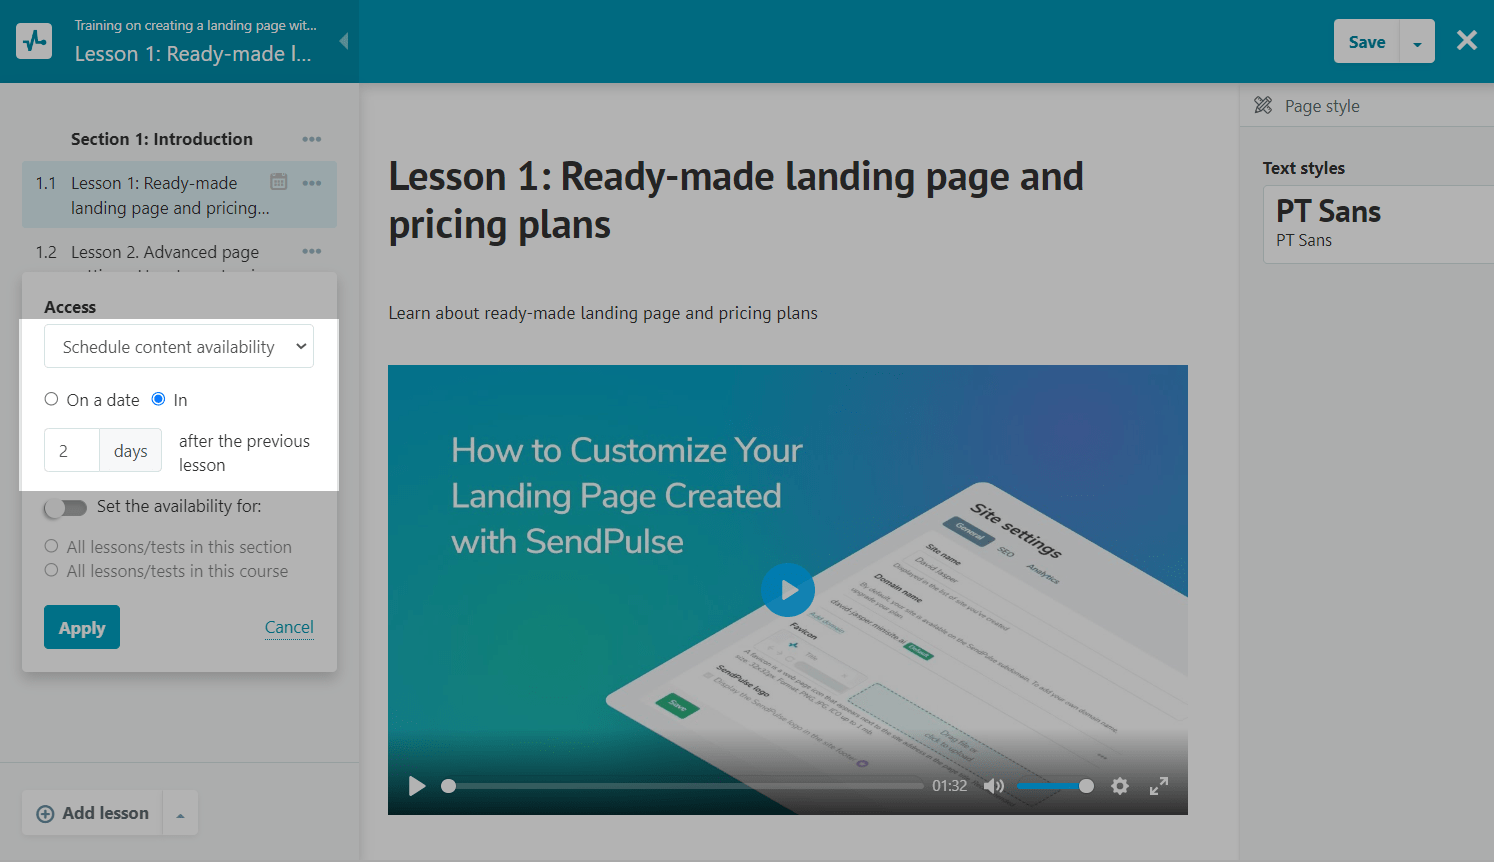Apply the access settings
The height and width of the screenshot is (862, 1494).
click(82, 627)
